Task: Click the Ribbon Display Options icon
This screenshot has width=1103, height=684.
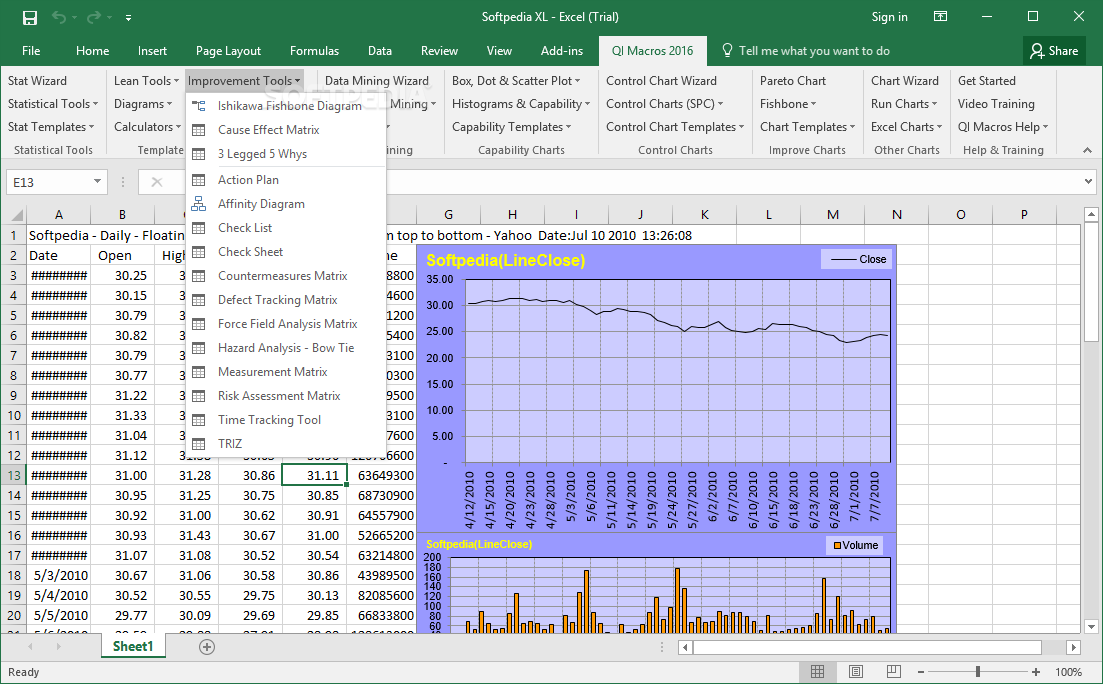Action: click(x=941, y=16)
